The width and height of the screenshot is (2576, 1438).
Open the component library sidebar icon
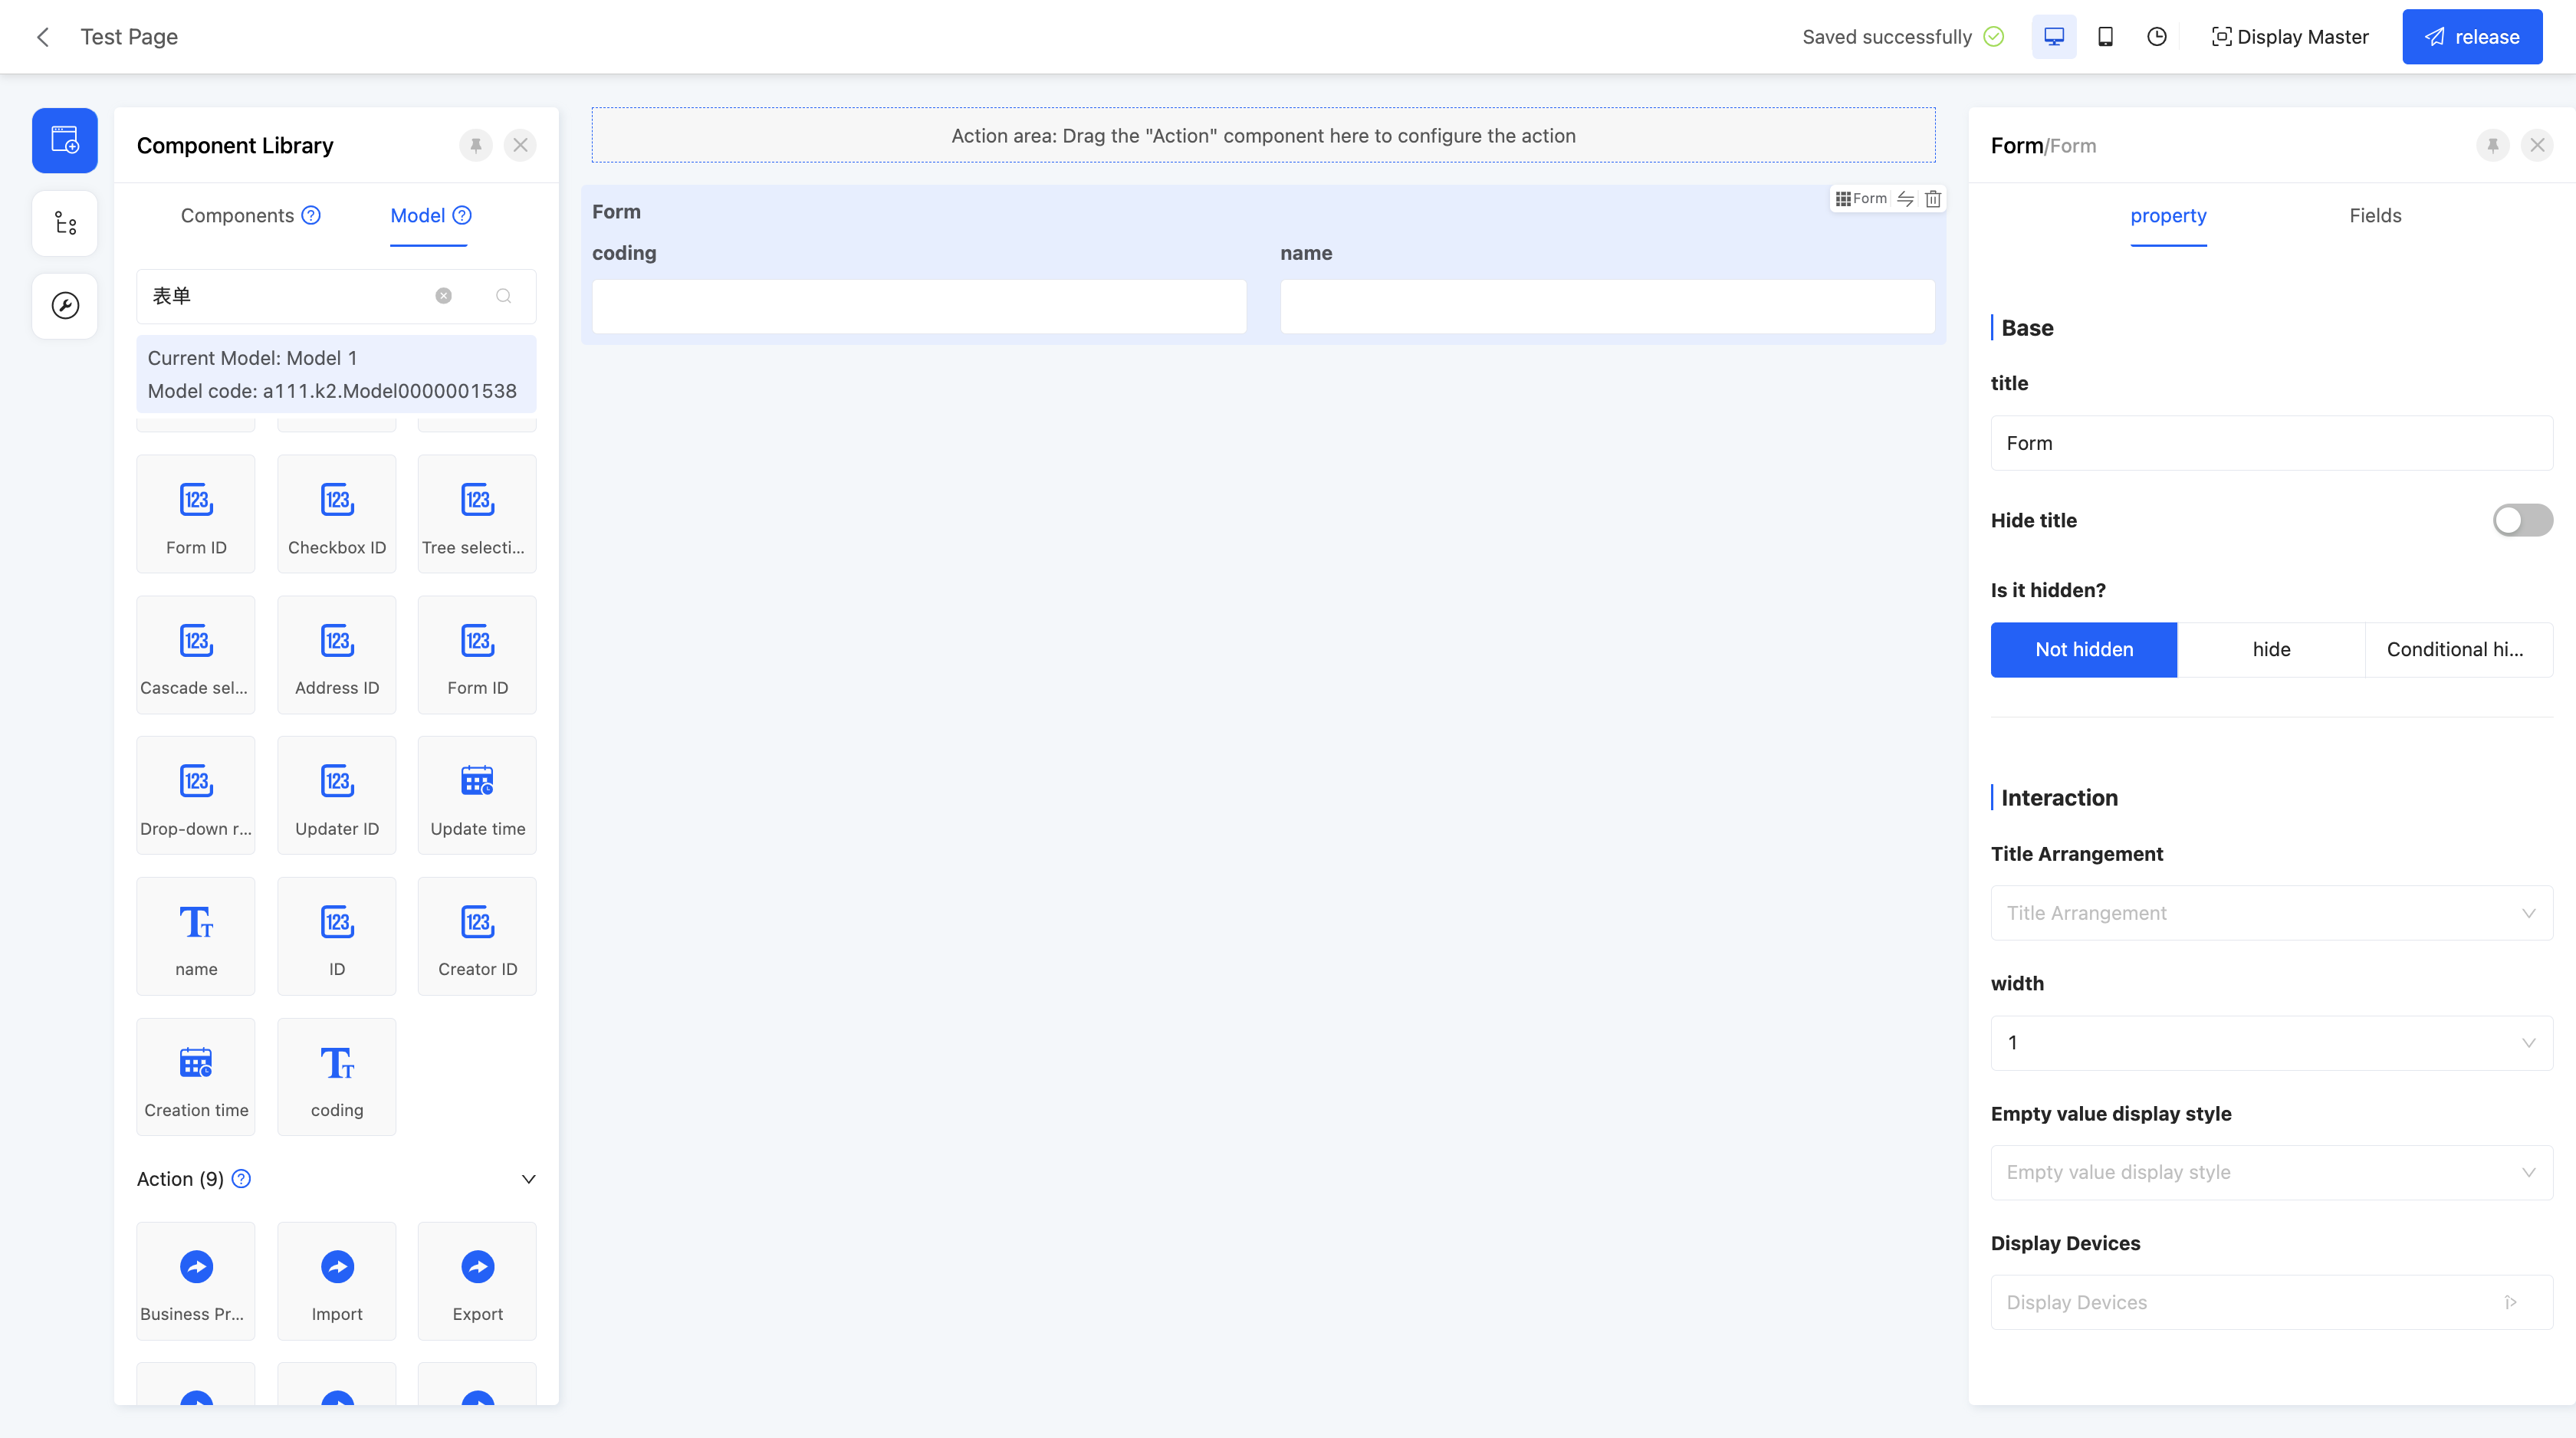(x=65, y=140)
